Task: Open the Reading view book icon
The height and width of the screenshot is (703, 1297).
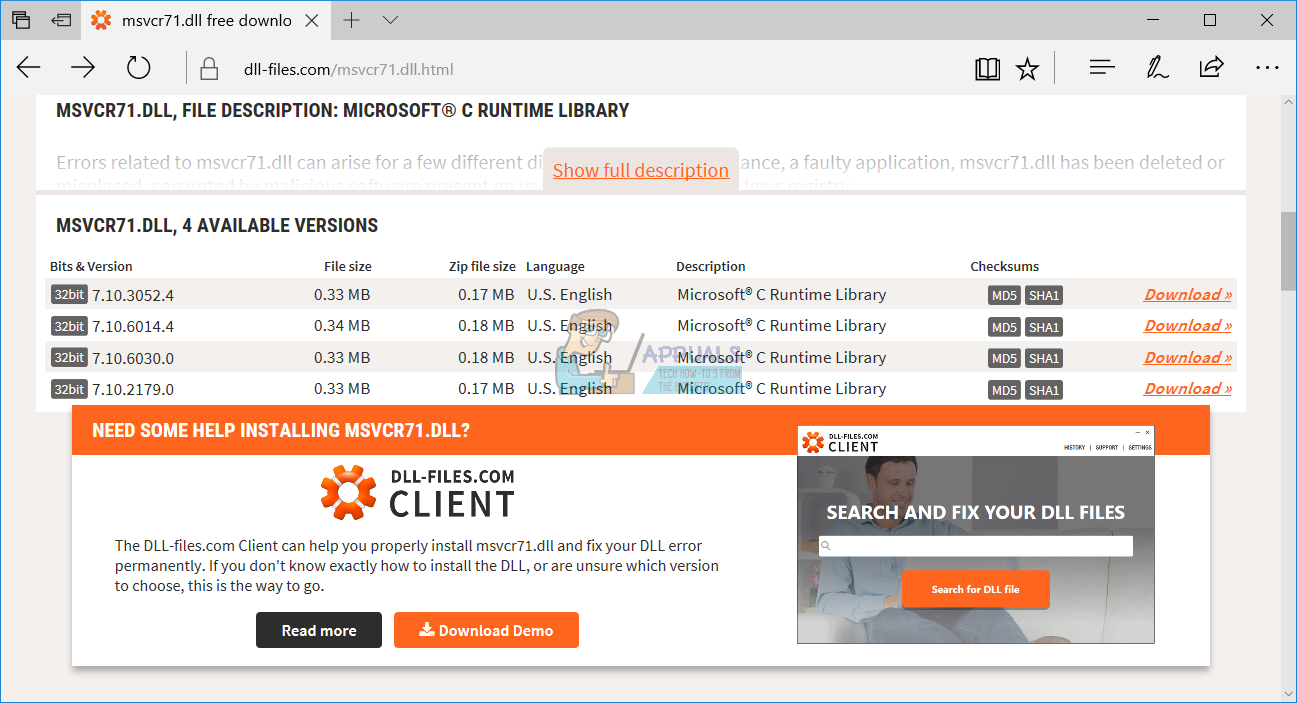Action: tap(987, 68)
